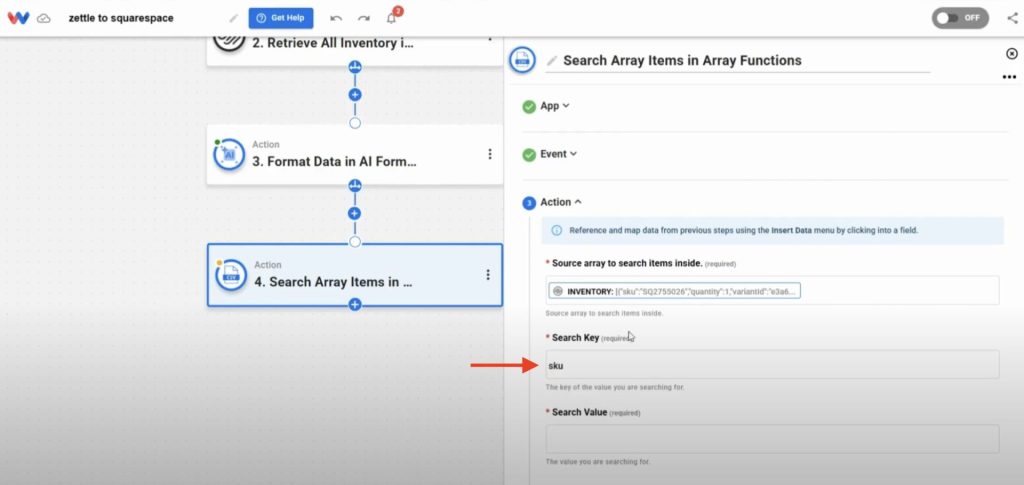This screenshot has height=485, width=1024.
Task: Expand the App section
Action: coord(554,106)
